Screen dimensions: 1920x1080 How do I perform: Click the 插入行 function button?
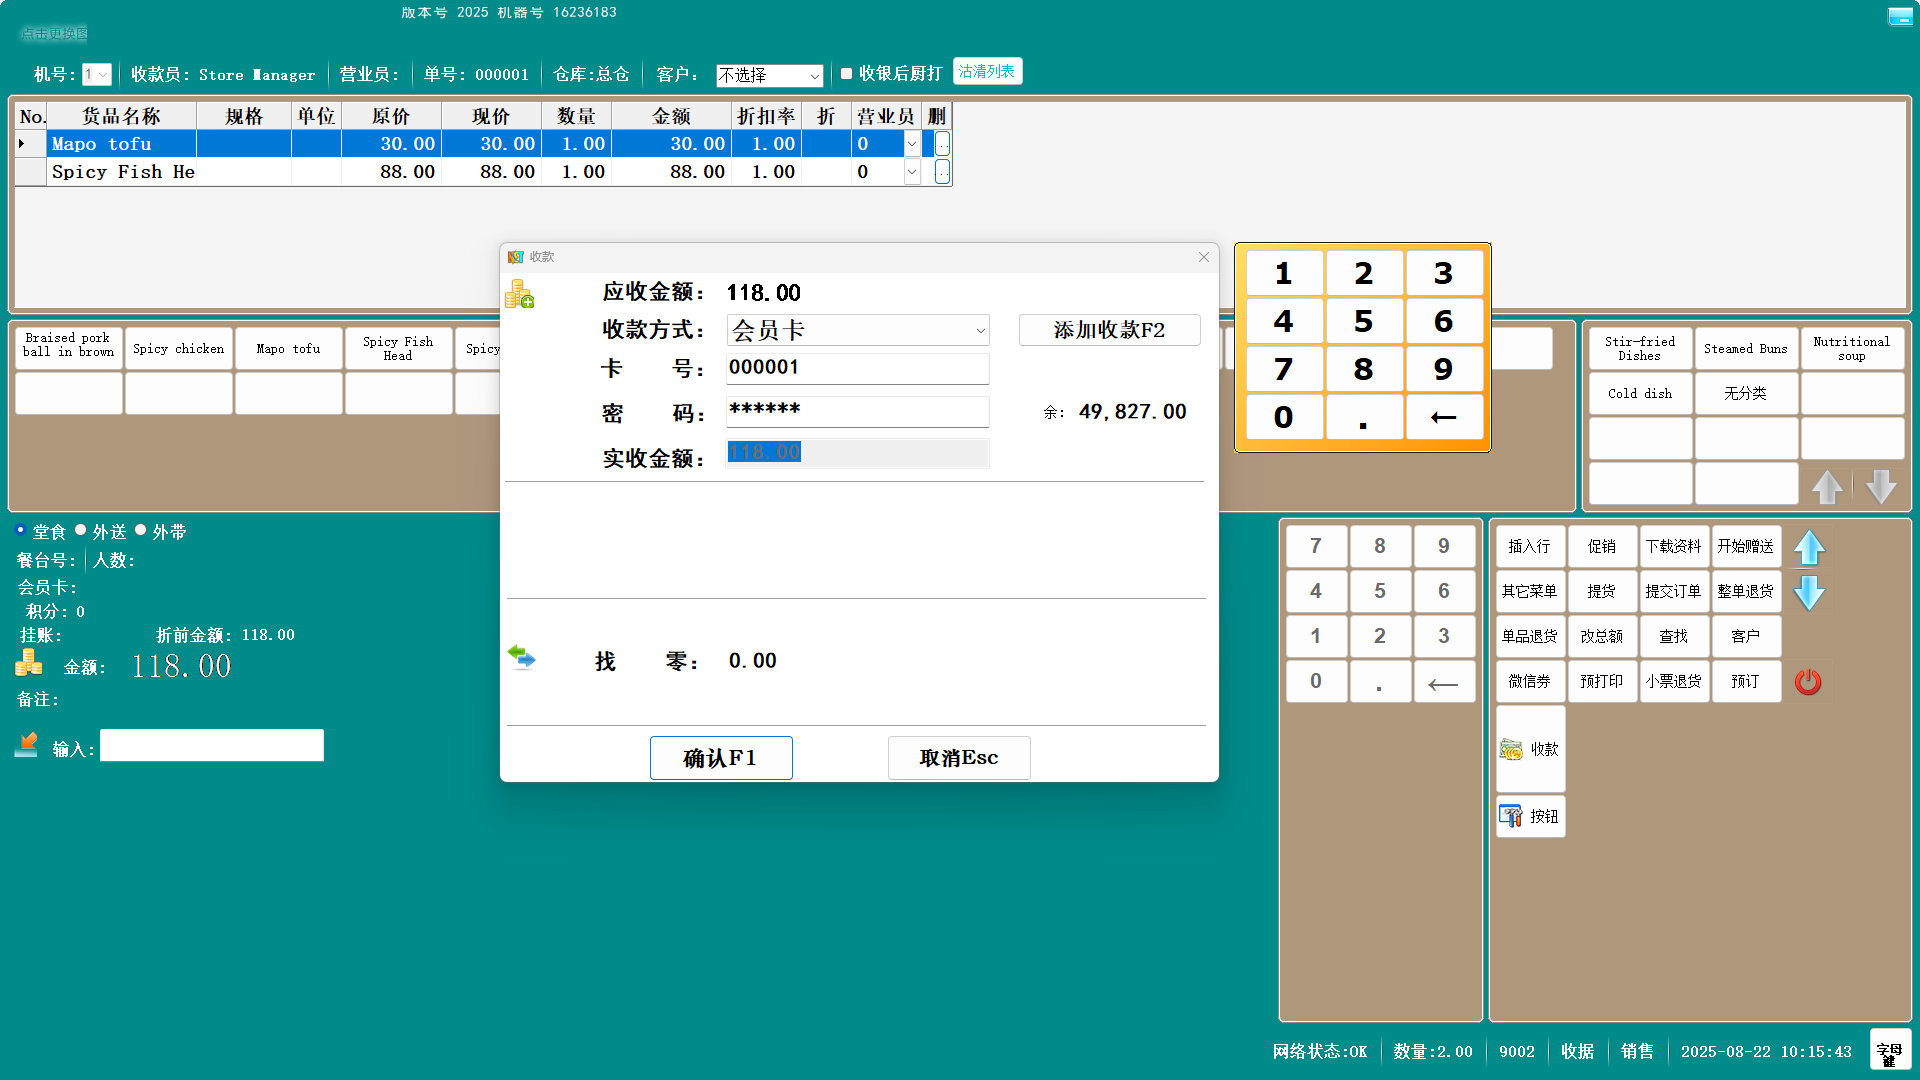click(1530, 547)
